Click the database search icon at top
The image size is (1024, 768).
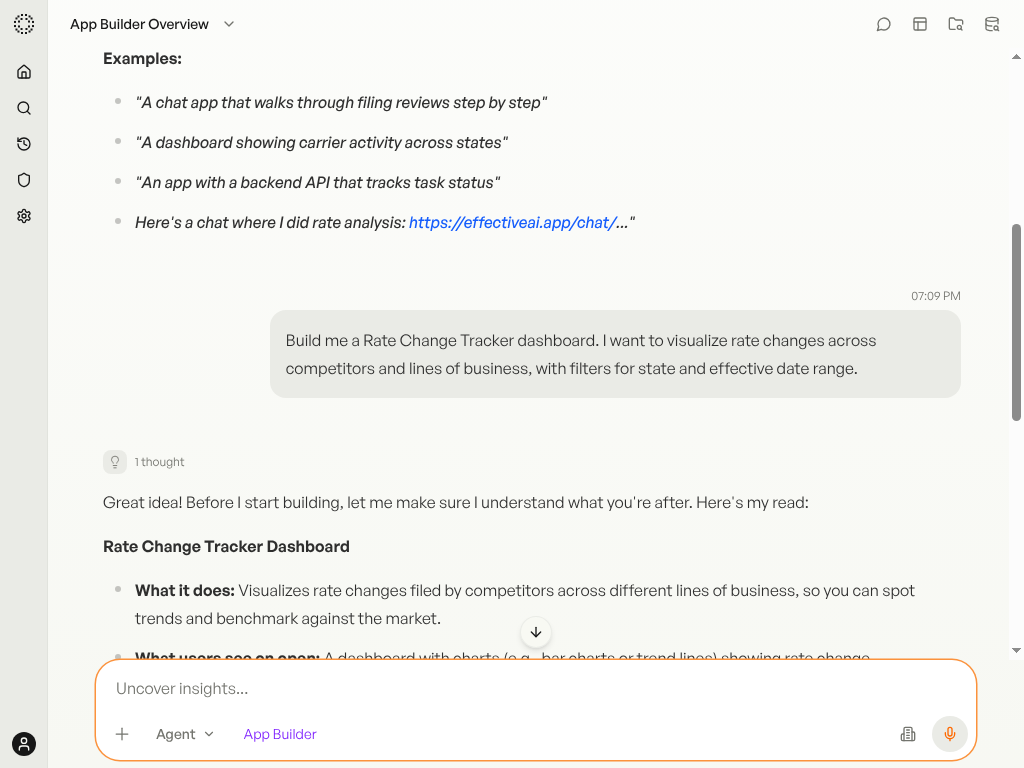click(x=992, y=24)
